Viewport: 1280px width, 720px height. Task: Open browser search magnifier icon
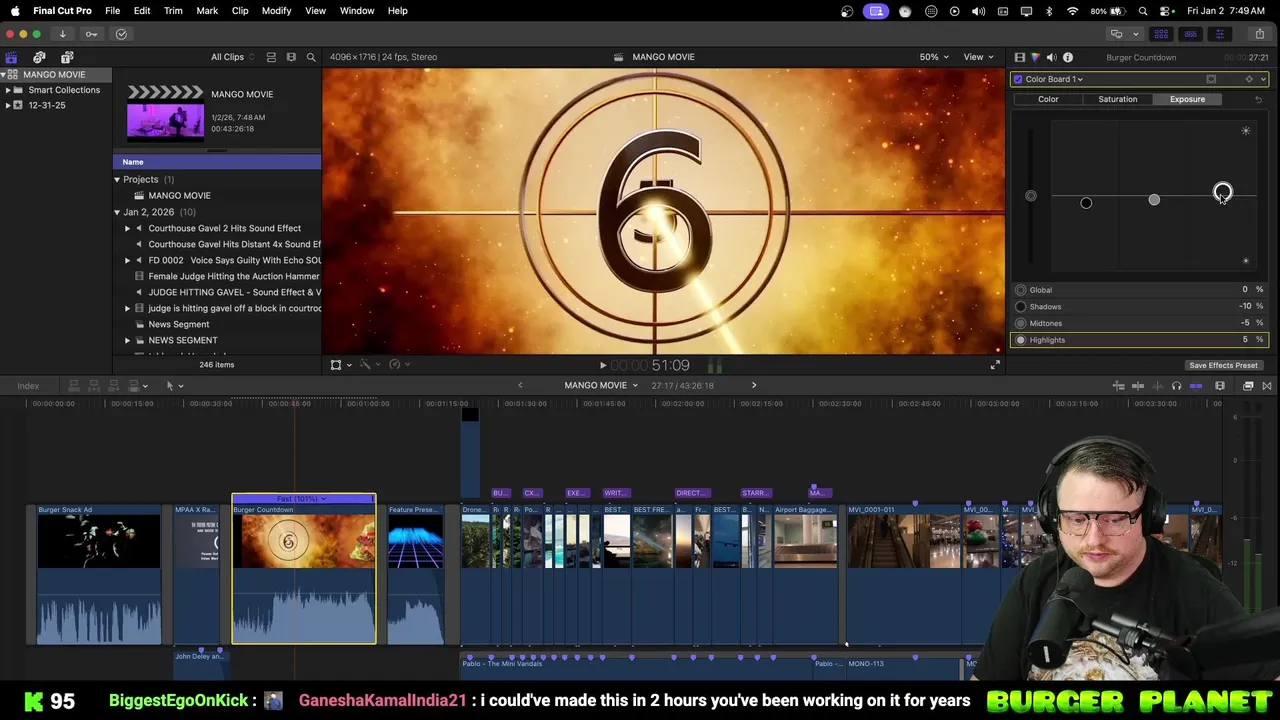pyautogui.click(x=311, y=57)
